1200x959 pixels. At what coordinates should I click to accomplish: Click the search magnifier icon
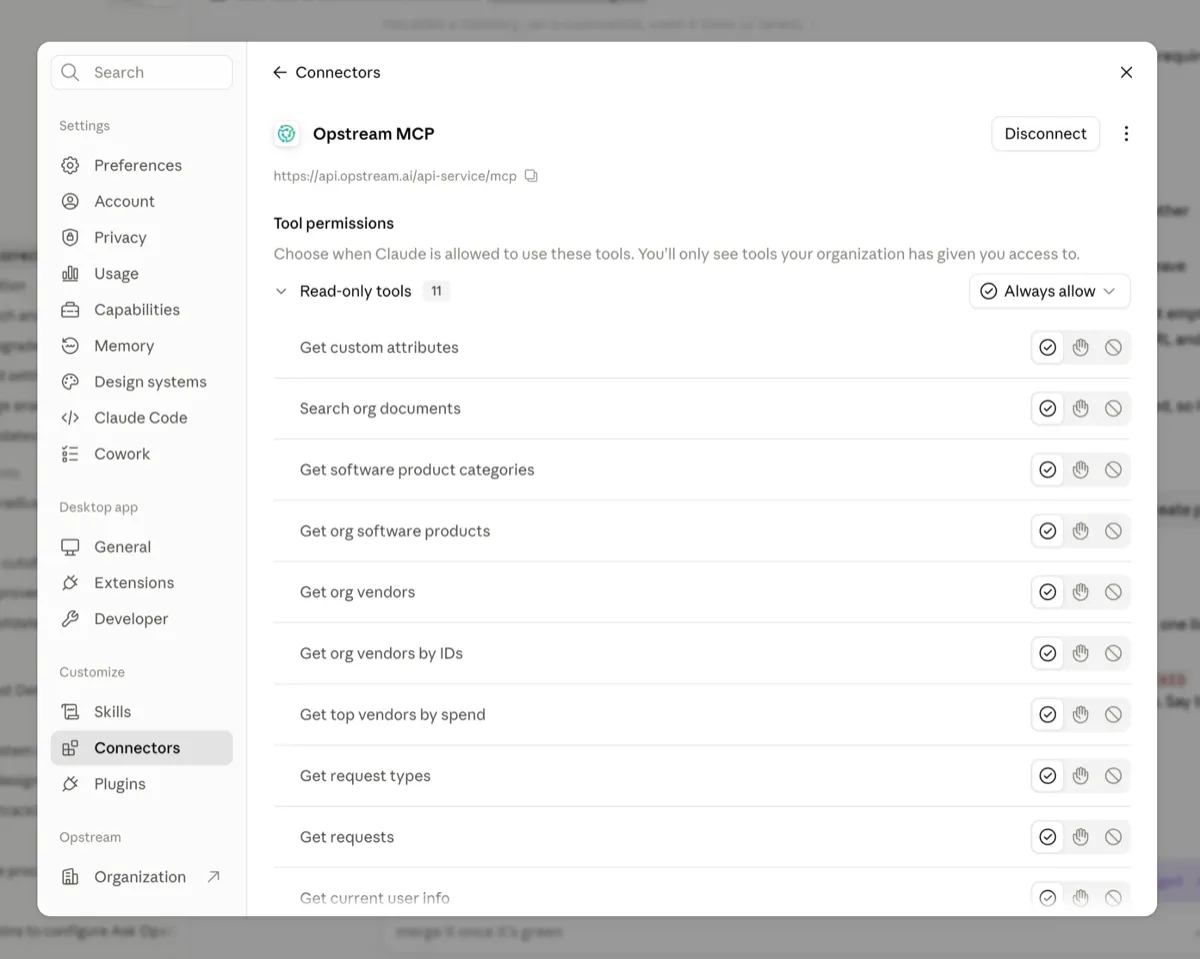70,72
